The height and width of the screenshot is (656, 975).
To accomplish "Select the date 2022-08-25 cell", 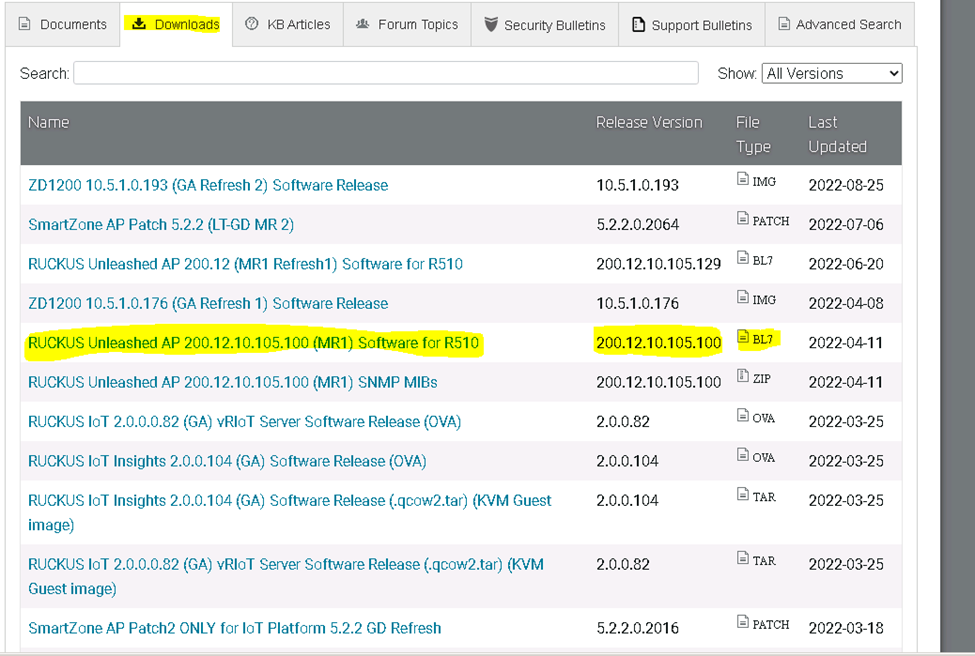I will coord(846,185).
